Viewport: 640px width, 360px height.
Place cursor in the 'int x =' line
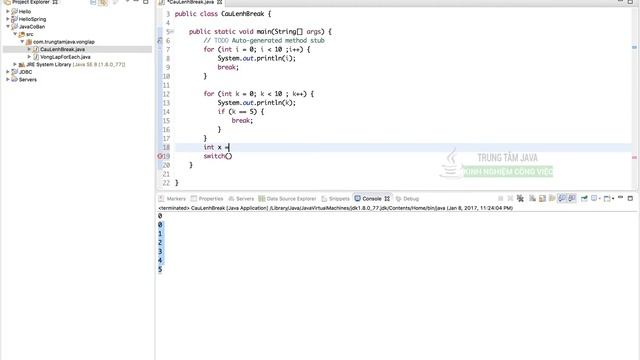click(x=216, y=147)
